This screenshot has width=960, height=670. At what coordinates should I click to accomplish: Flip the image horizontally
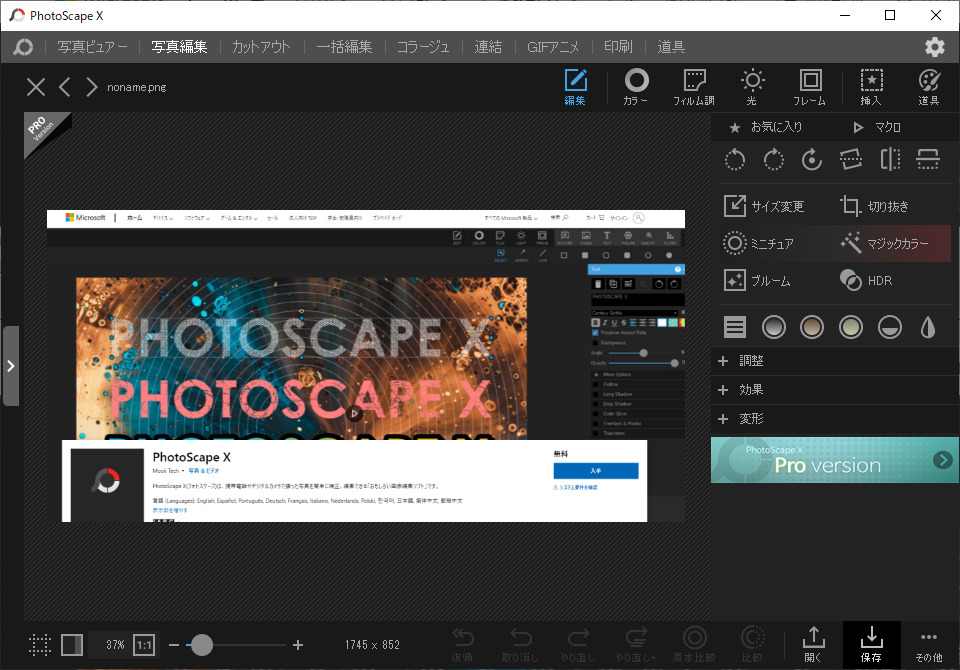(890, 160)
